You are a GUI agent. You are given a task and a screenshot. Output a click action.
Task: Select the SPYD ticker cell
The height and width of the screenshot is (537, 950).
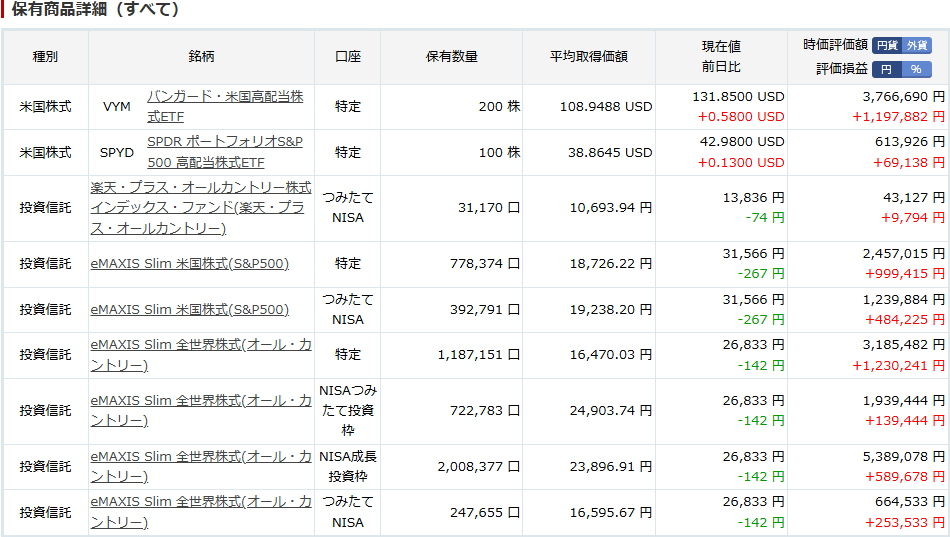tap(117, 153)
